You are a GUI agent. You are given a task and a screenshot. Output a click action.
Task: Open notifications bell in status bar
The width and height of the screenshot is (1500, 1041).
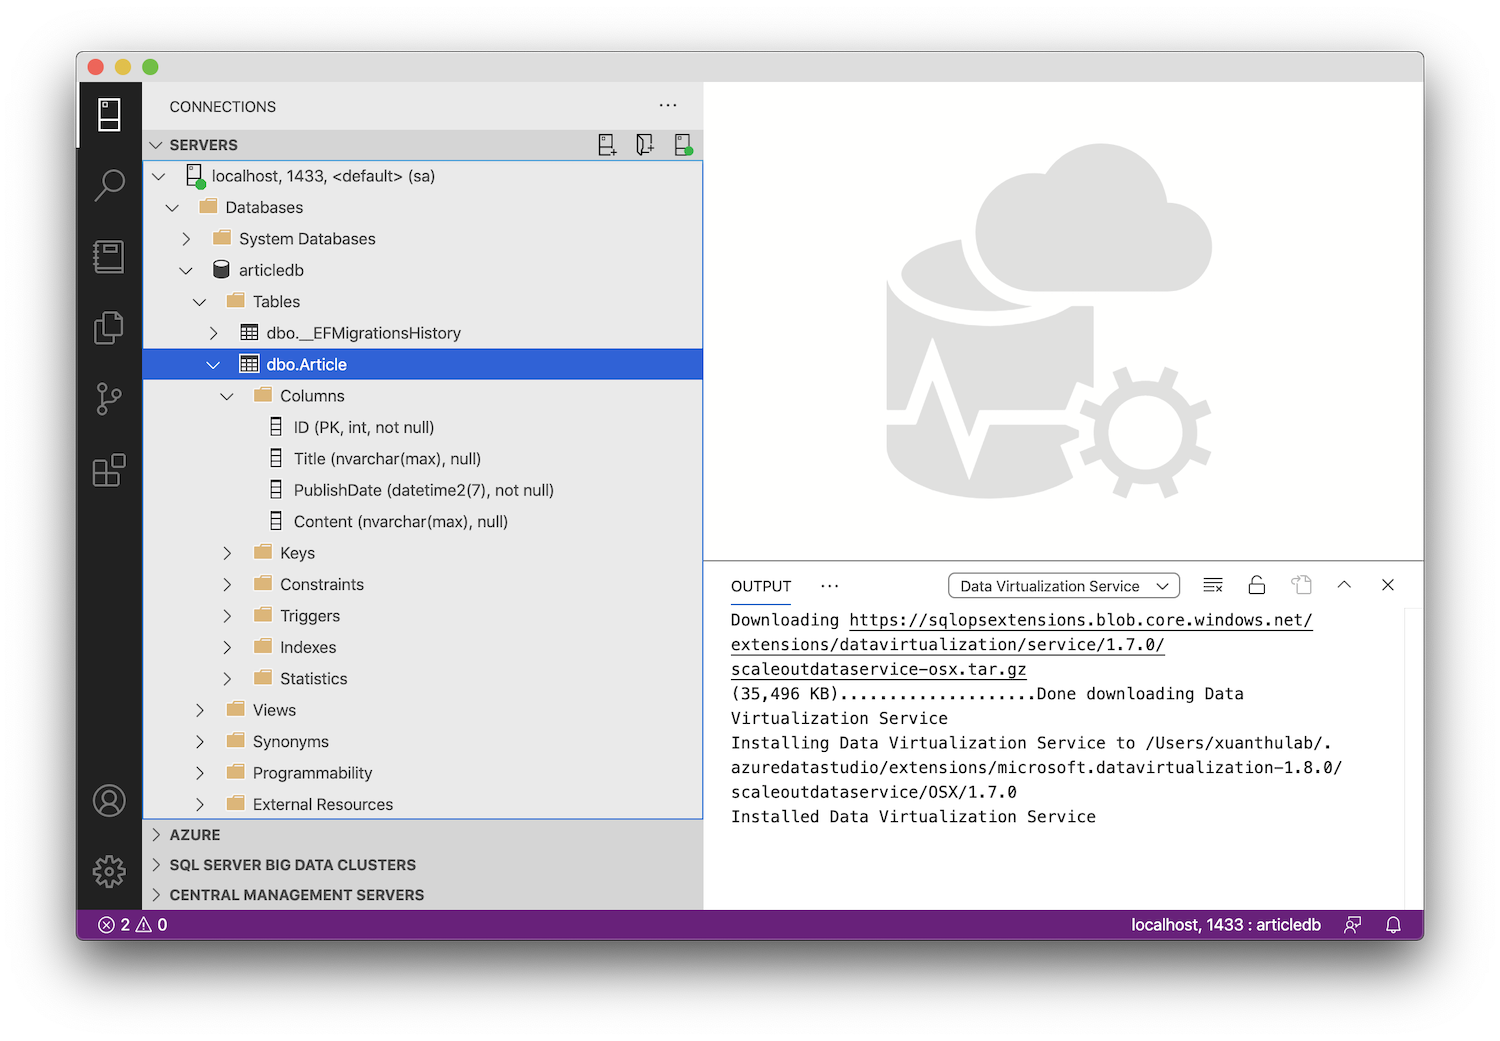(1393, 925)
